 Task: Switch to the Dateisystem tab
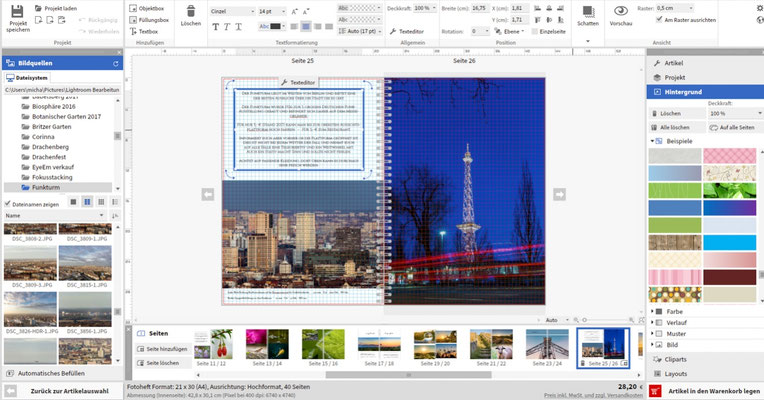click(27, 77)
